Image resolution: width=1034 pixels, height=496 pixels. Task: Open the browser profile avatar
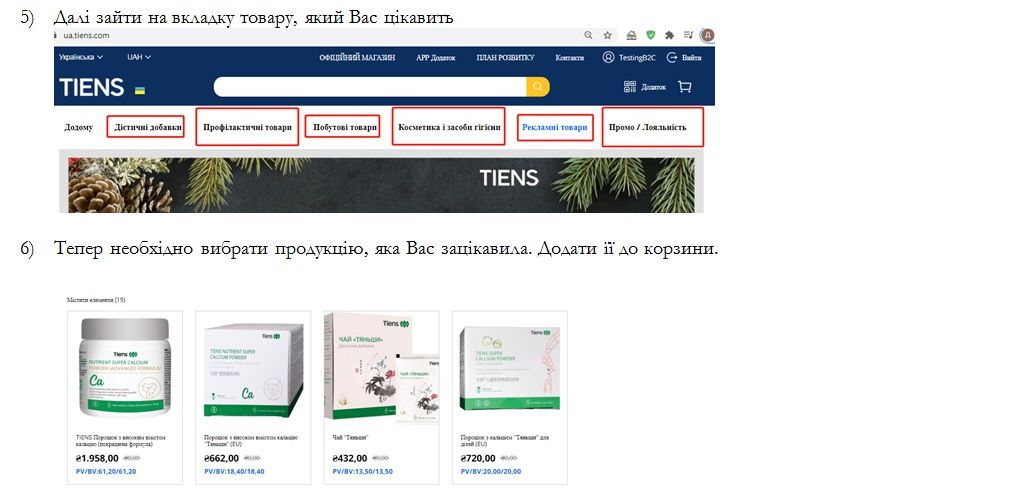(x=708, y=36)
